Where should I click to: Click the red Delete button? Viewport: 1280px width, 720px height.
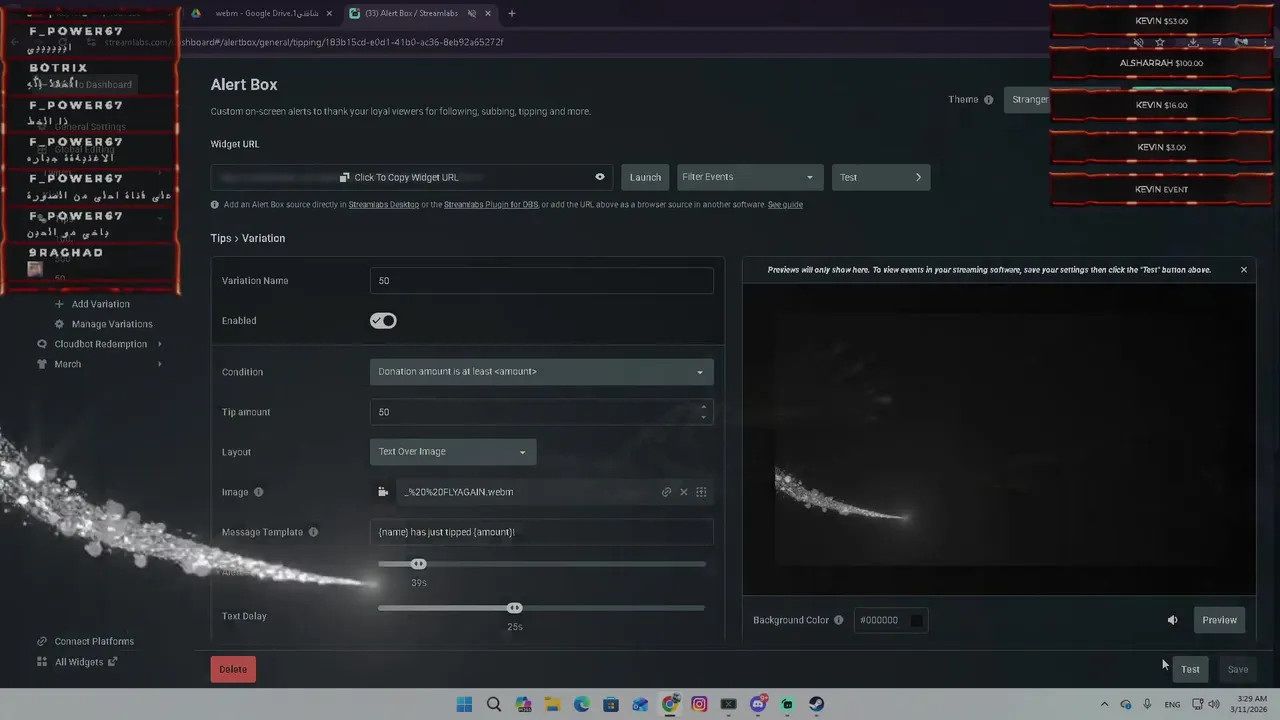233,670
